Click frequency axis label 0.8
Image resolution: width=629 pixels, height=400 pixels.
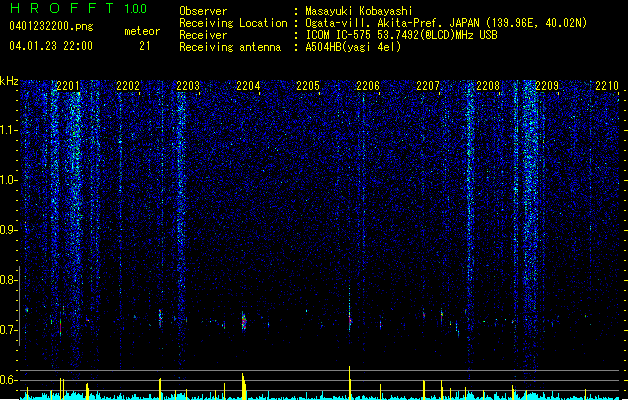click(8, 280)
